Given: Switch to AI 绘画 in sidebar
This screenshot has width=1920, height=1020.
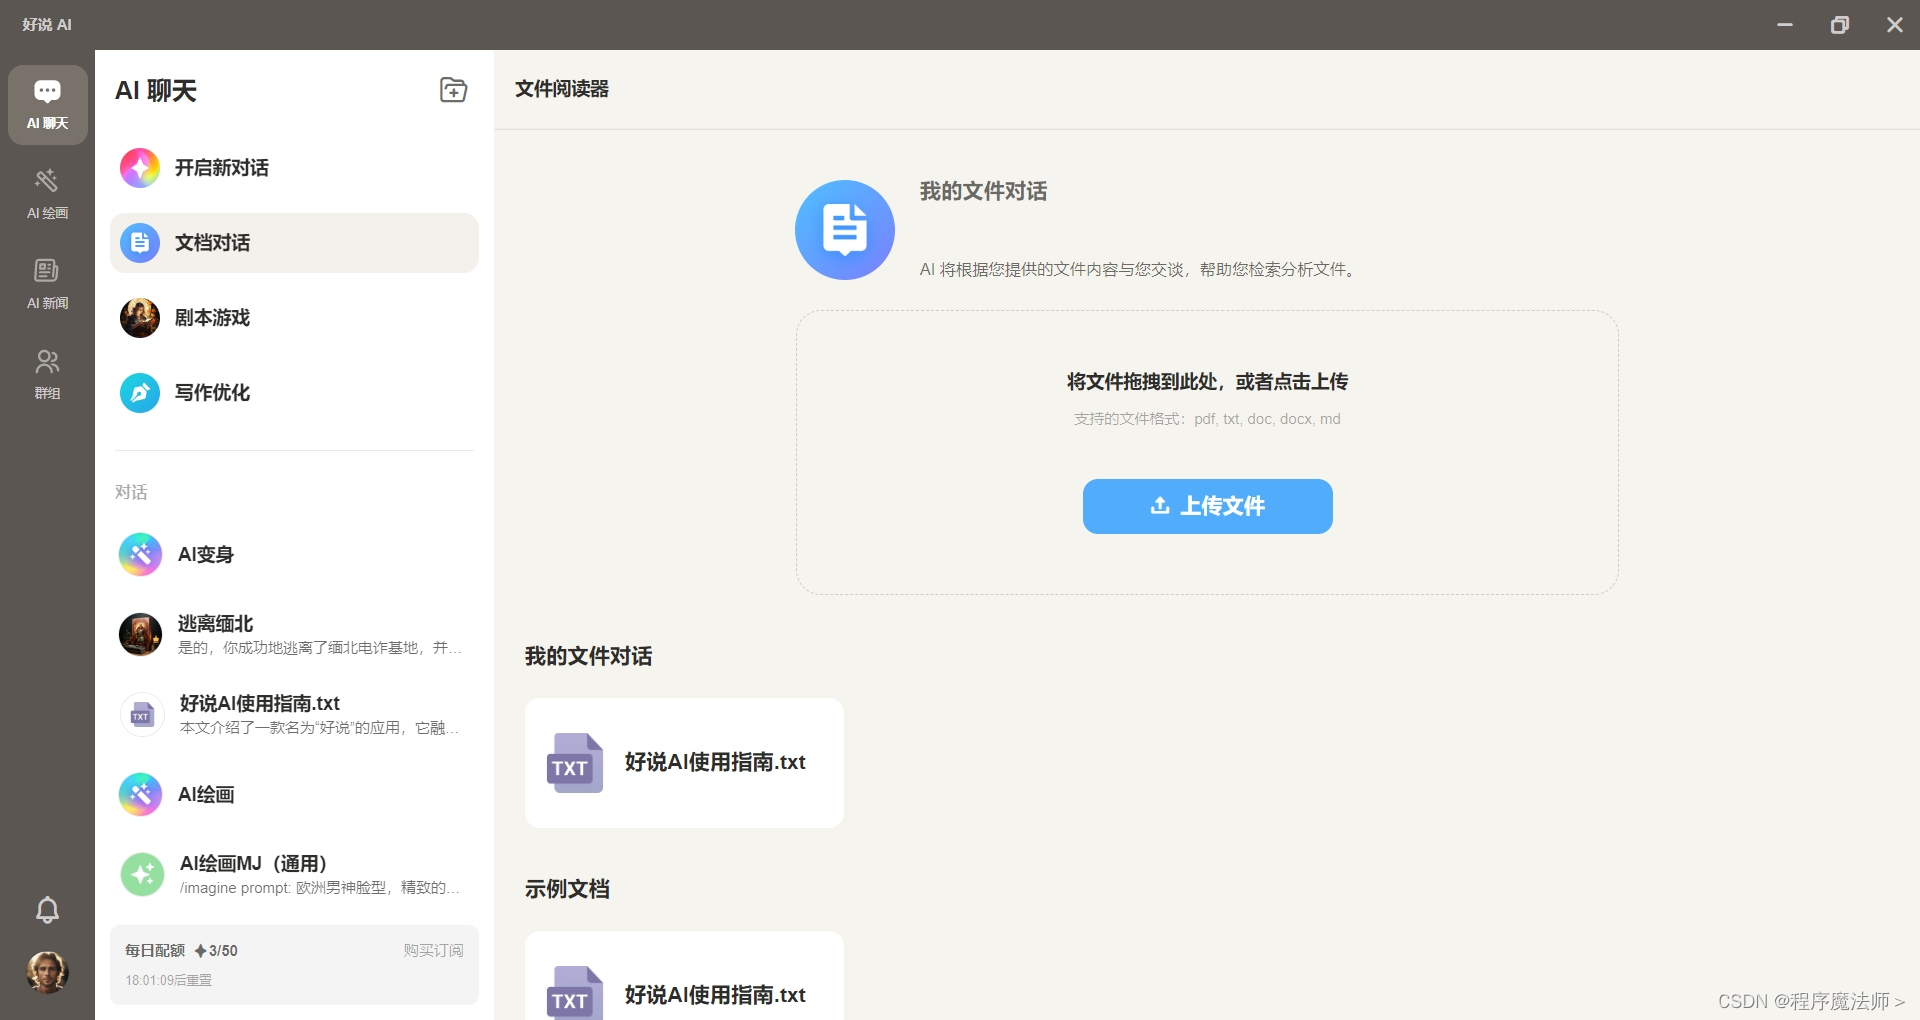Looking at the screenshot, I should click(x=47, y=194).
